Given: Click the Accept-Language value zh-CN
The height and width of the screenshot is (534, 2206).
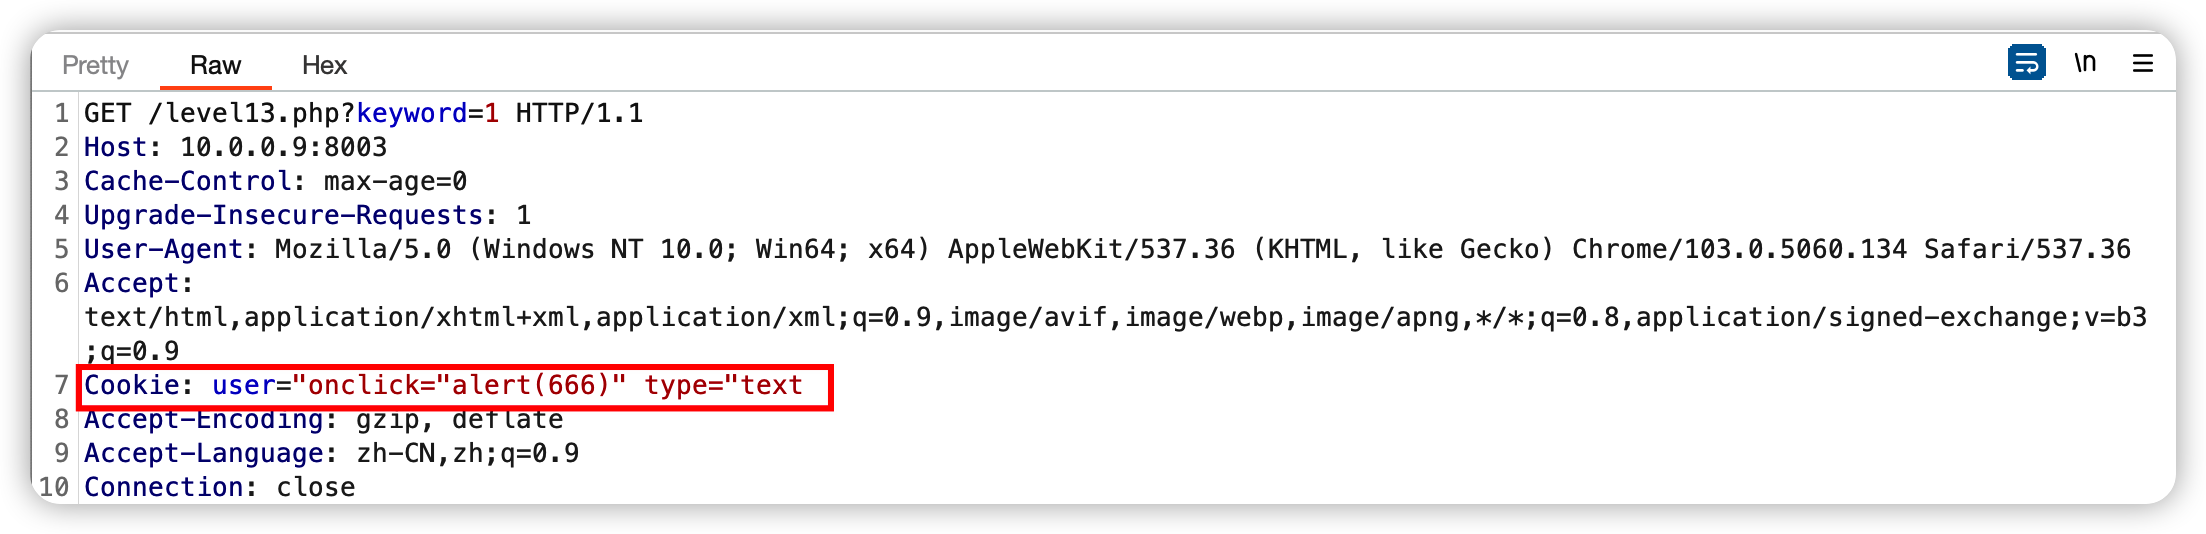Looking at the screenshot, I should 396,453.
